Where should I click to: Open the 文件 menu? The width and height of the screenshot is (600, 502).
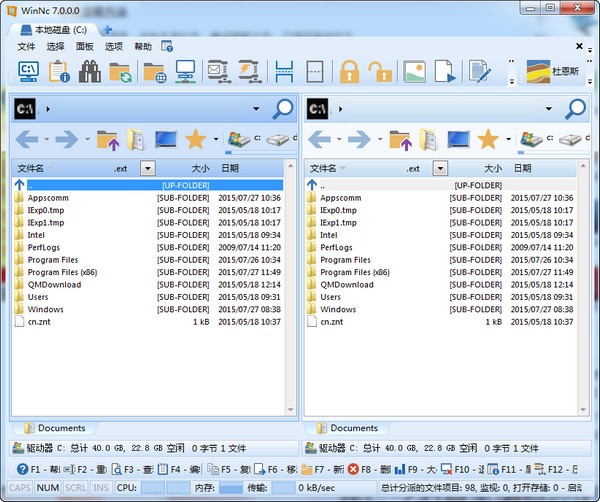[26, 46]
